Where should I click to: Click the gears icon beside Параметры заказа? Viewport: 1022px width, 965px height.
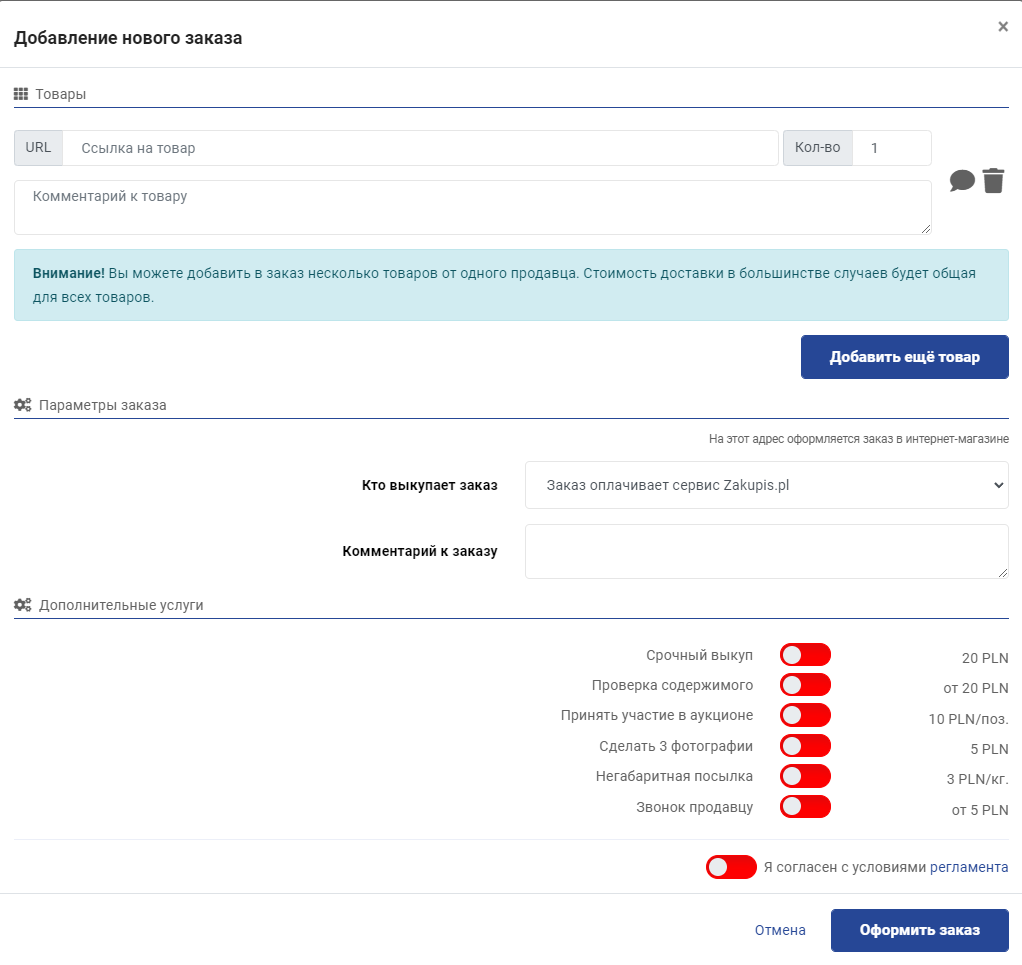[x=22, y=406]
